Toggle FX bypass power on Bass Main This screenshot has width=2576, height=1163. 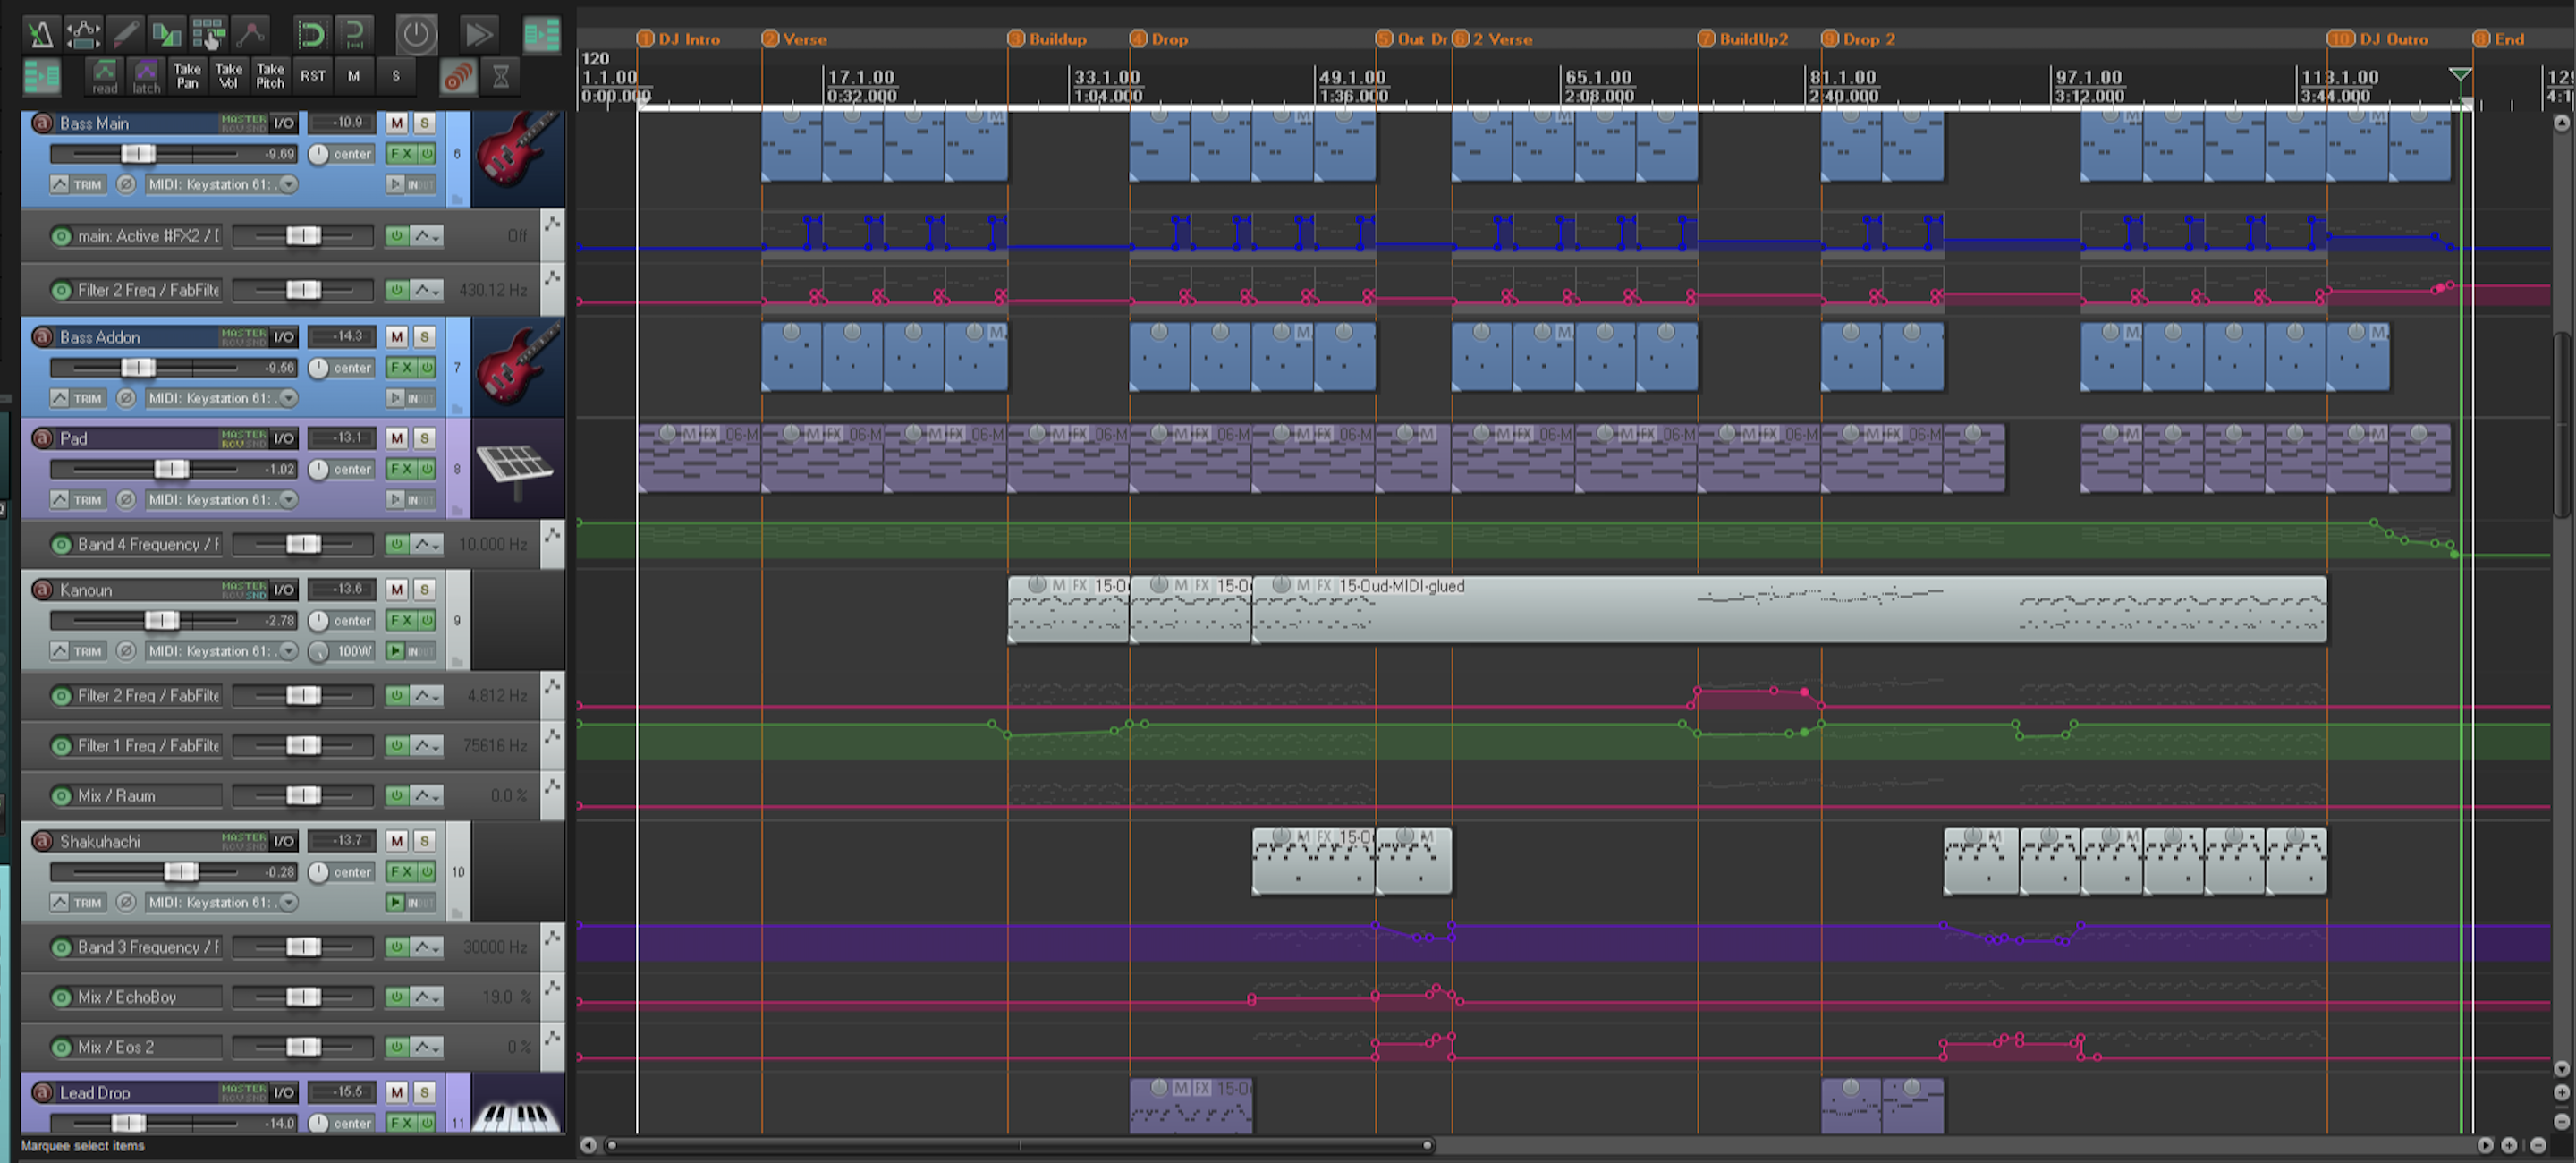click(x=427, y=154)
